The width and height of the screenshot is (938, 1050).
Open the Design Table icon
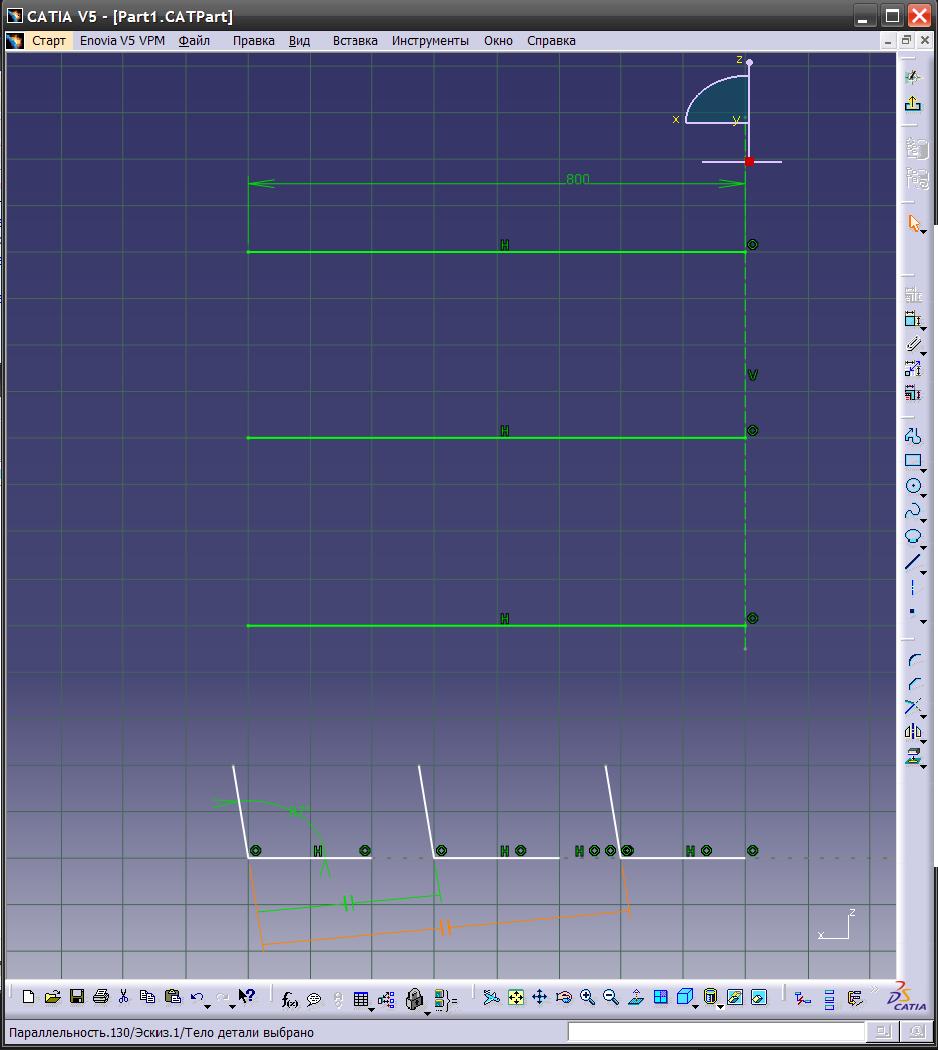[x=361, y=1000]
